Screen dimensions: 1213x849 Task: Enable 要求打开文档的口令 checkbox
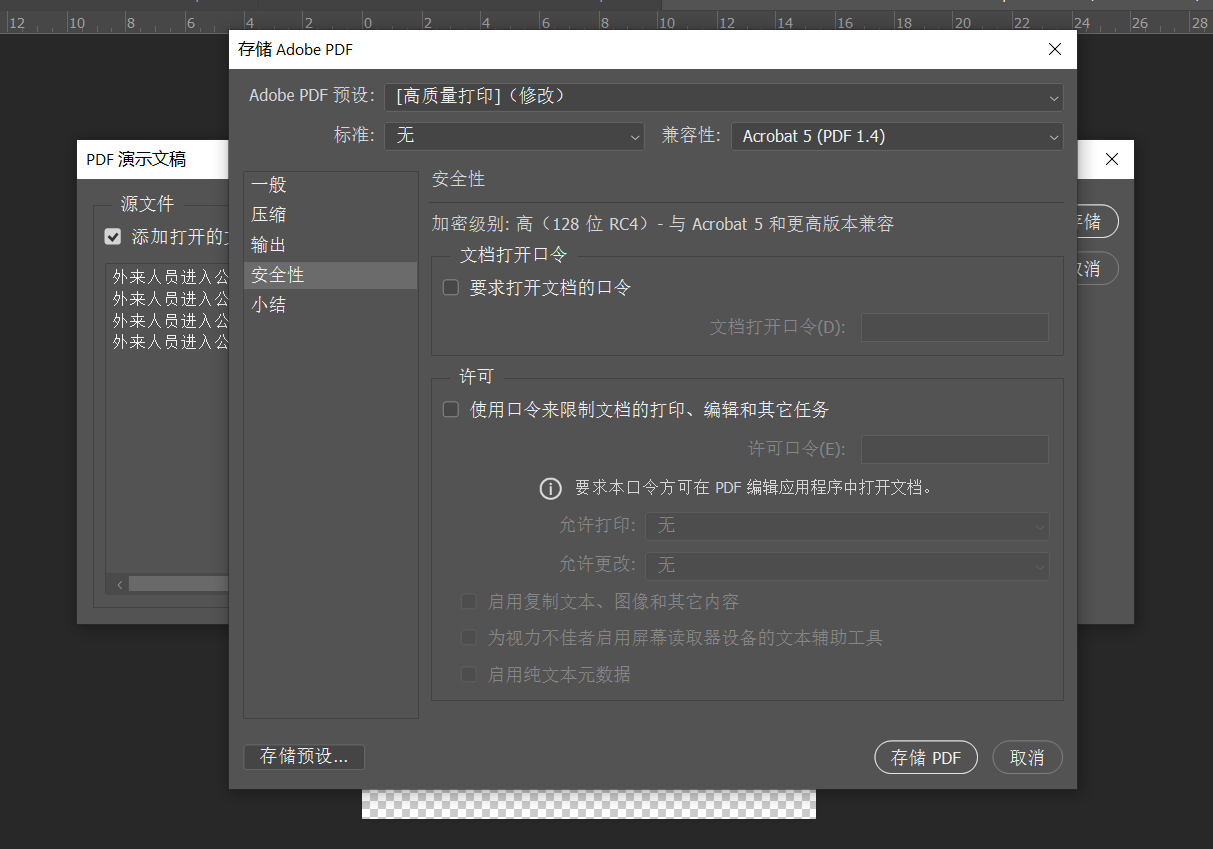(x=451, y=288)
